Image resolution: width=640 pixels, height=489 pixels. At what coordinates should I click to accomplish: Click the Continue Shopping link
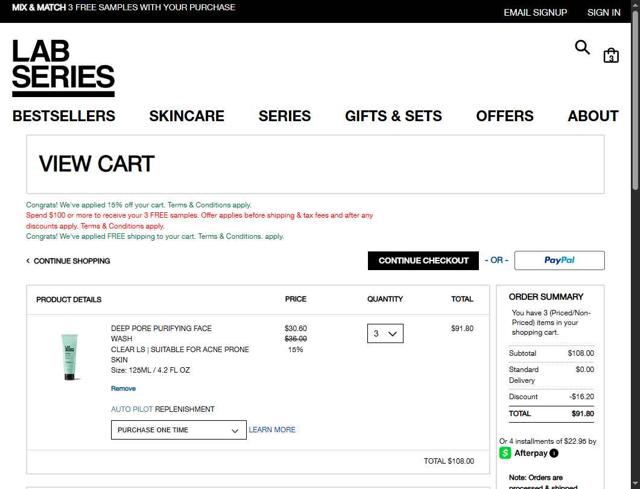[71, 261]
